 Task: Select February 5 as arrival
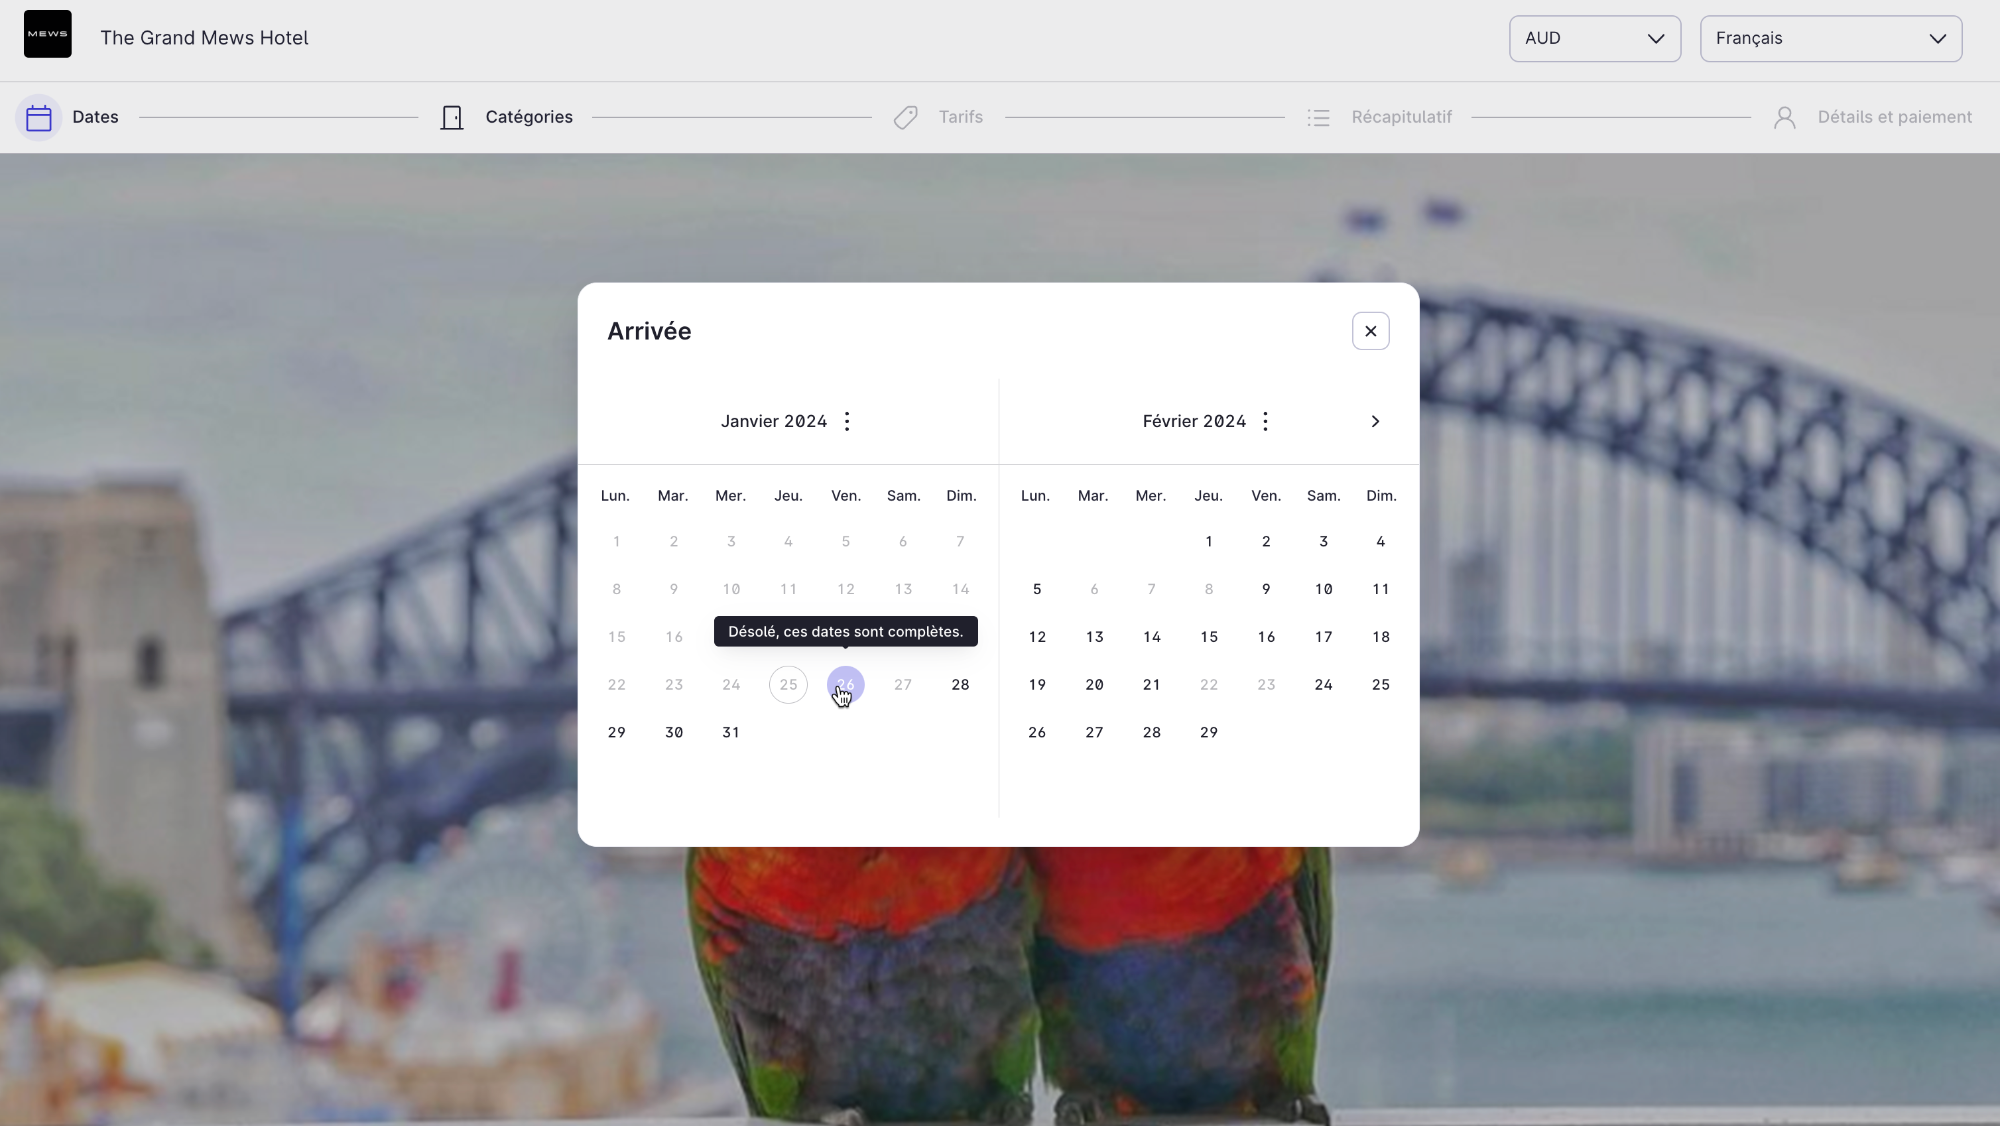tap(1037, 589)
